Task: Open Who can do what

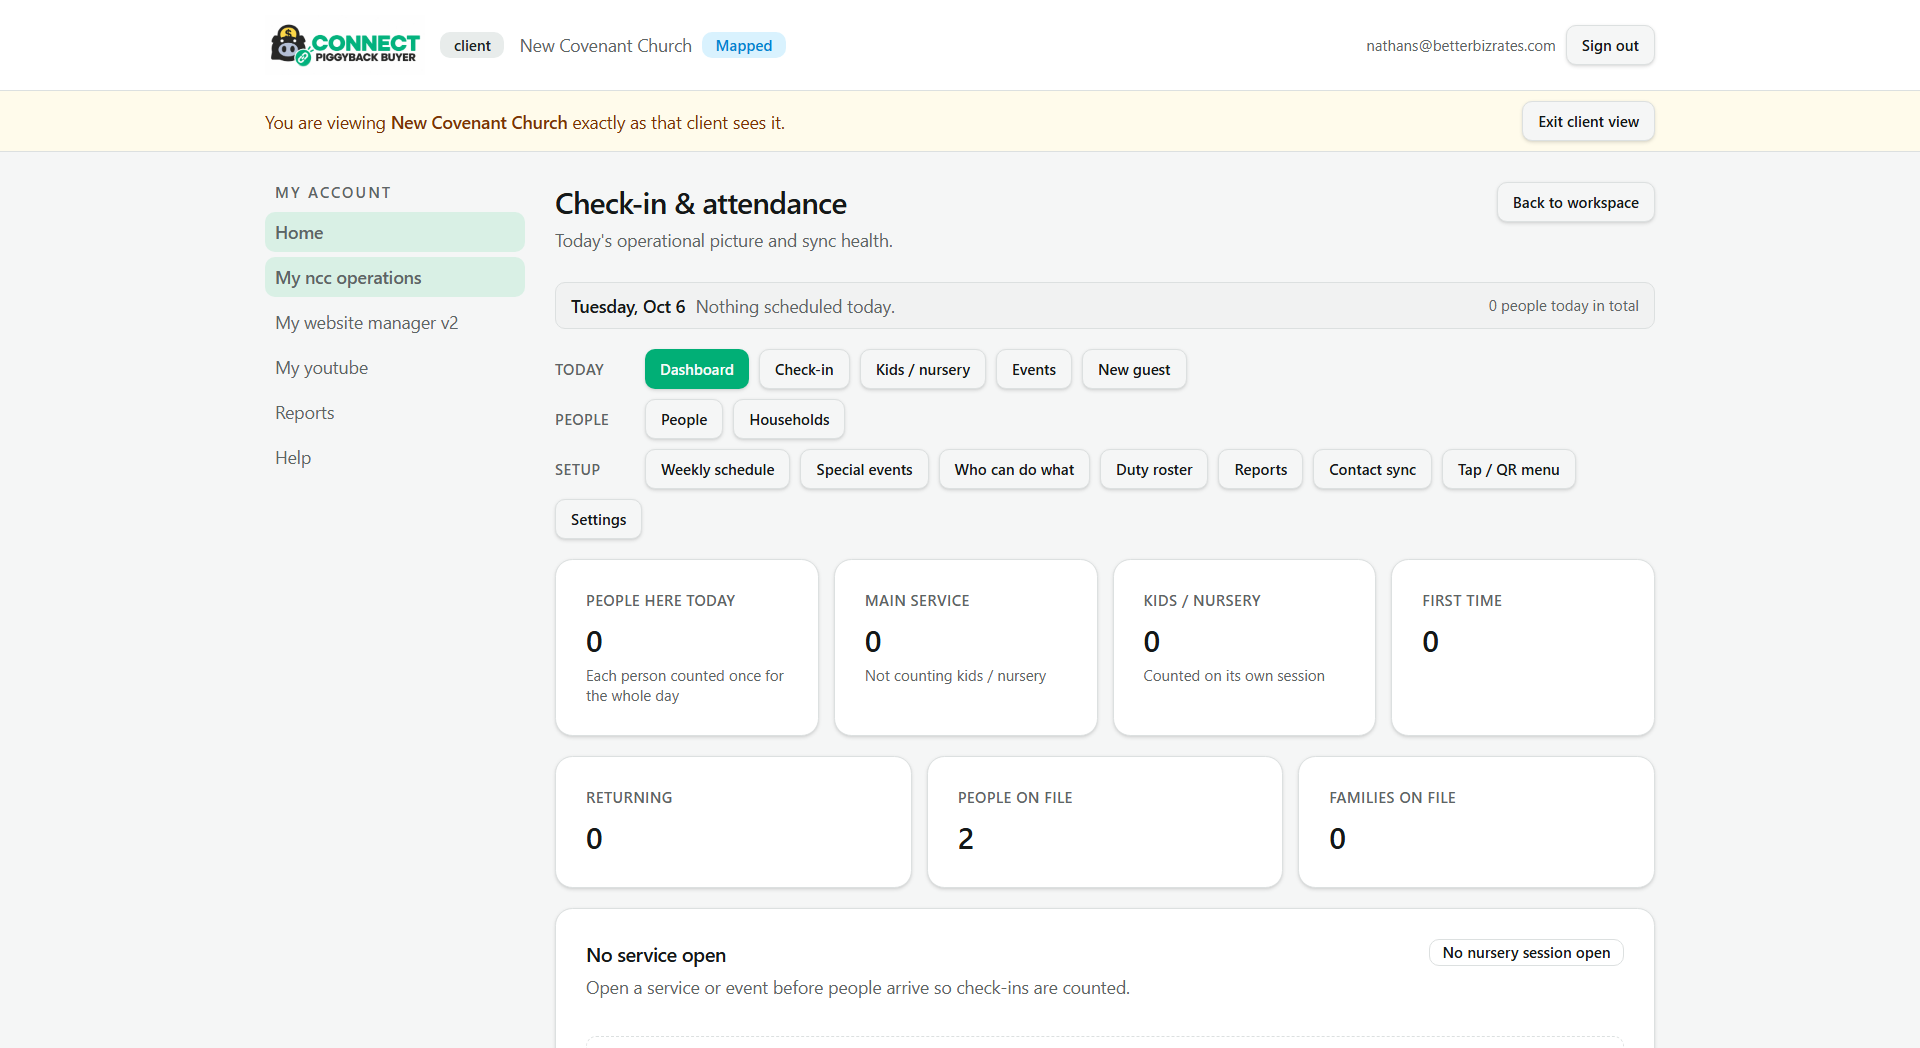Action: [x=1014, y=470]
